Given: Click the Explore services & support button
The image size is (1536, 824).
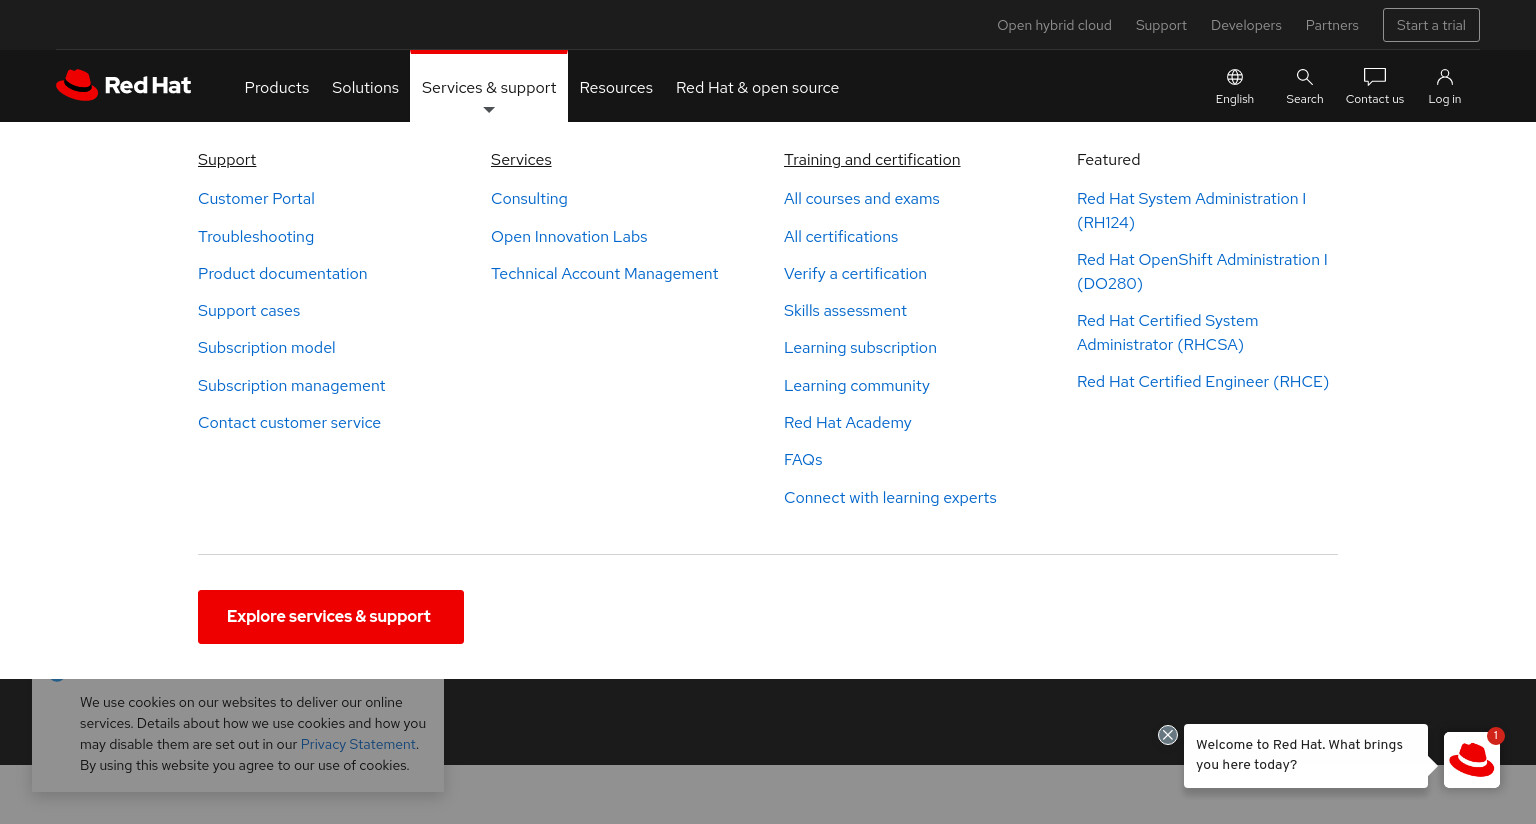Looking at the screenshot, I should click(x=331, y=617).
